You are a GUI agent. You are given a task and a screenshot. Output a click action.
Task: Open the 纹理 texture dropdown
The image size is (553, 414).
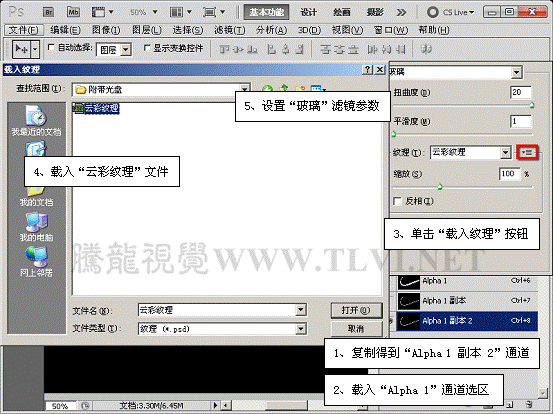pyautogui.click(x=506, y=152)
